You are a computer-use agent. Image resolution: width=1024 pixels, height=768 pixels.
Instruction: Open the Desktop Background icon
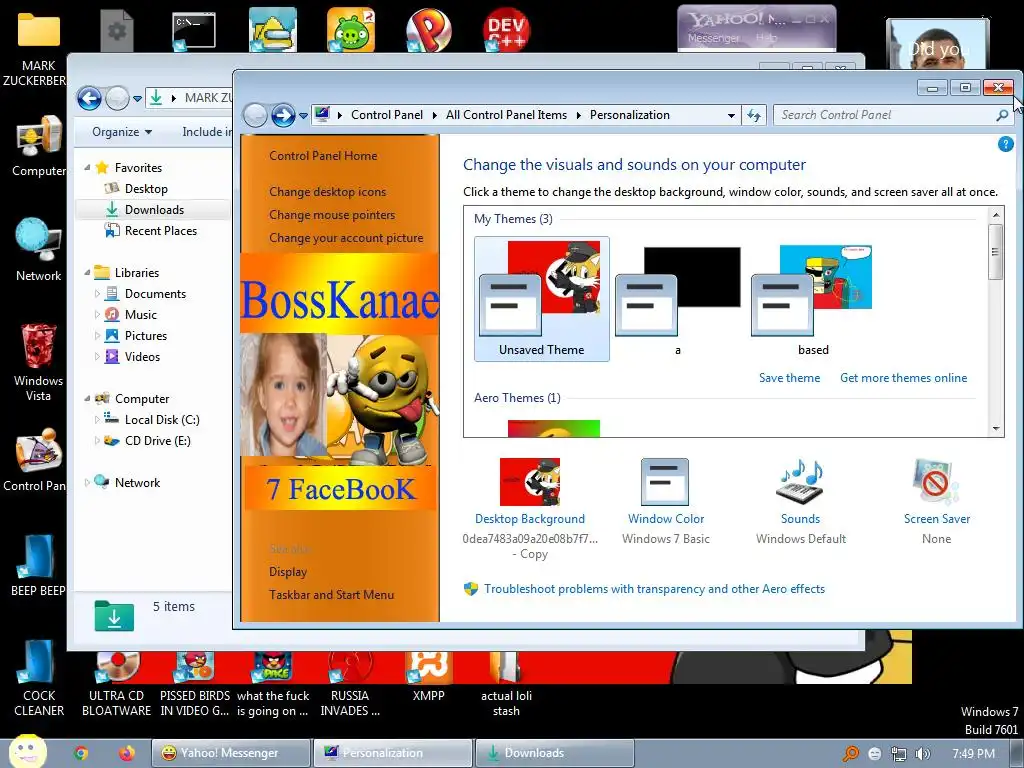pos(530,482)
